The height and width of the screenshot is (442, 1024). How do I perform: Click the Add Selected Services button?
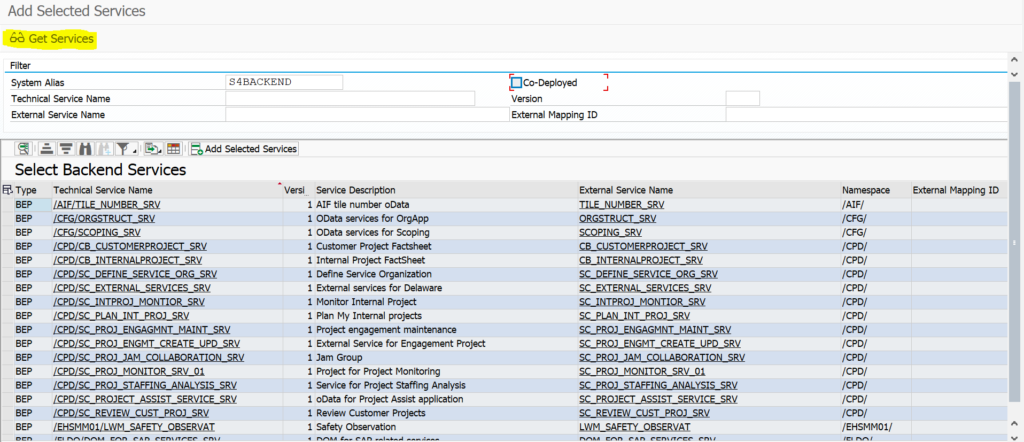pos(244,149)
